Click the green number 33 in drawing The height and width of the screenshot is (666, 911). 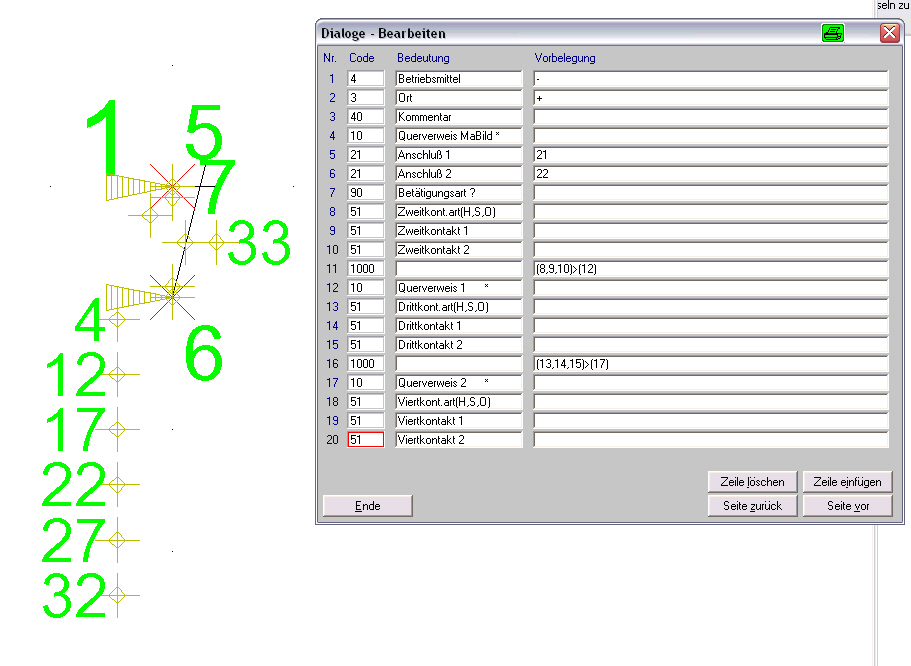tap(259, 242)
